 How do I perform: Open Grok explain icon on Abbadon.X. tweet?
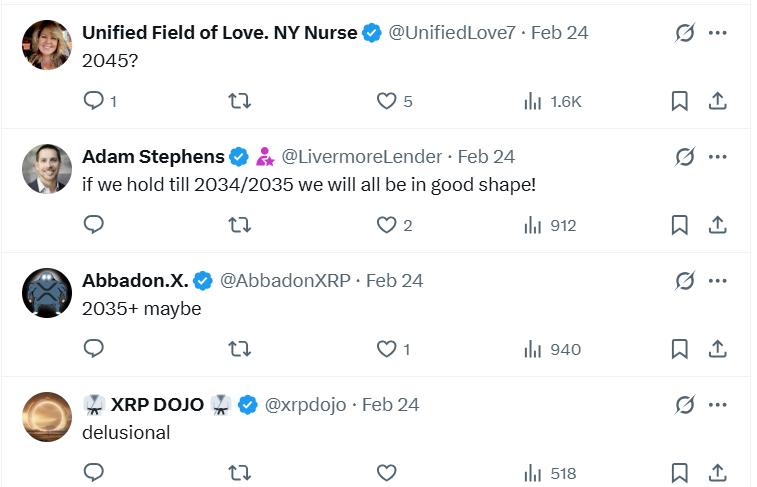tap(685, 281)
